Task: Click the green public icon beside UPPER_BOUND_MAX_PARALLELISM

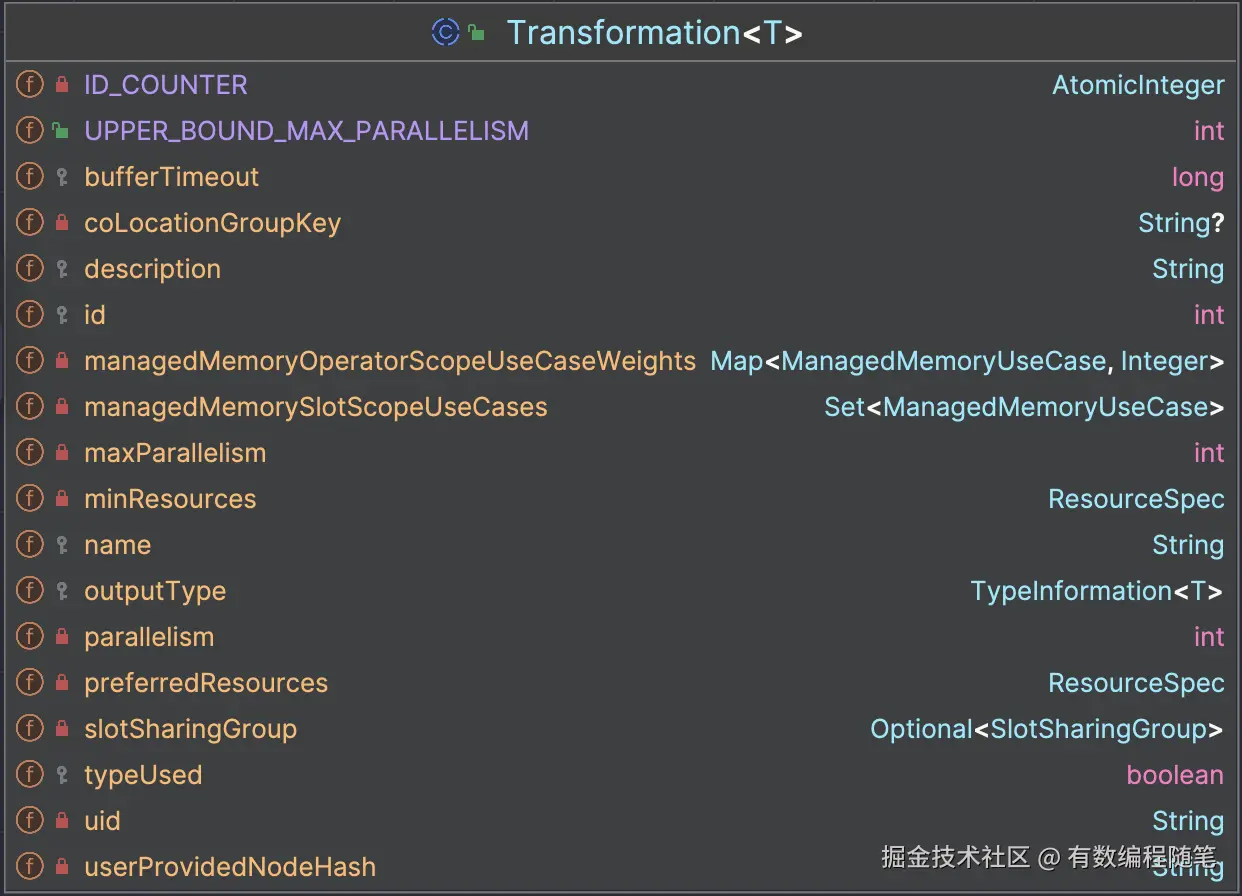Action: (62, 131)
